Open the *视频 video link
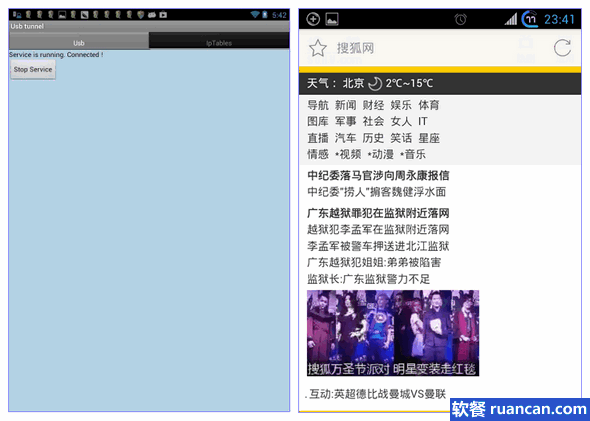 (348, 154)
